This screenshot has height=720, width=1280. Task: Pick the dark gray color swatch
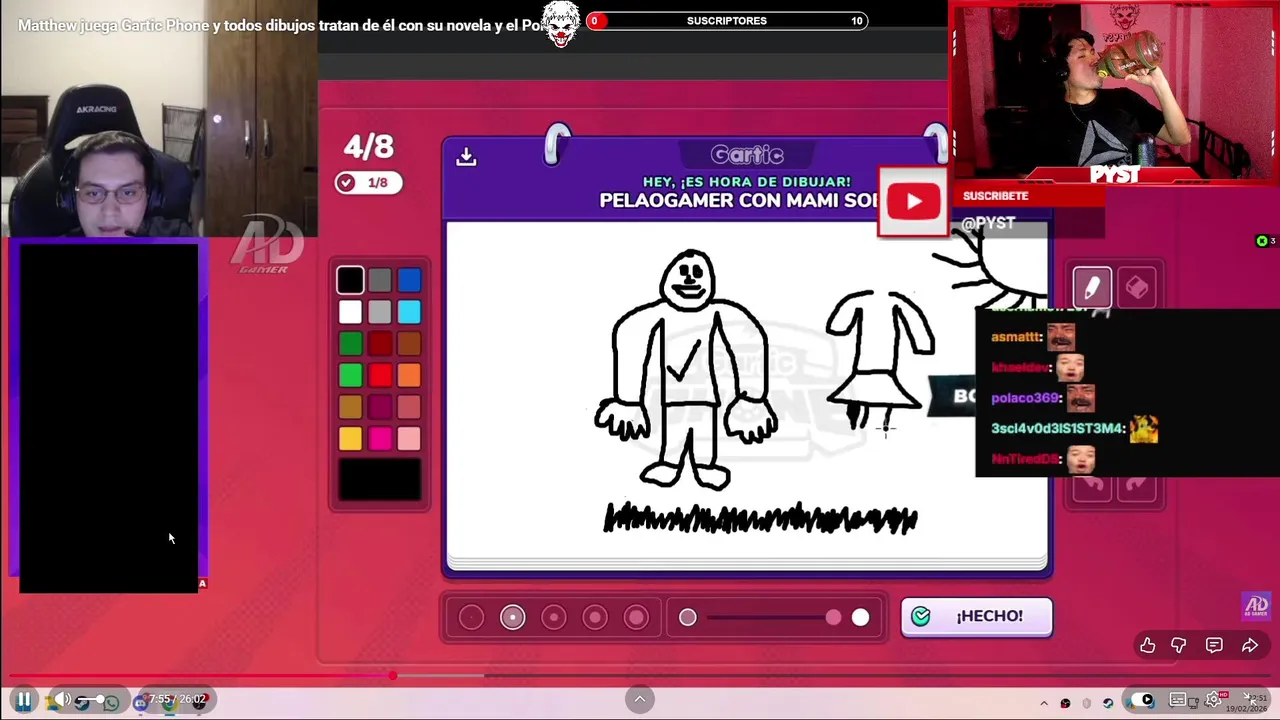(380, 281)
